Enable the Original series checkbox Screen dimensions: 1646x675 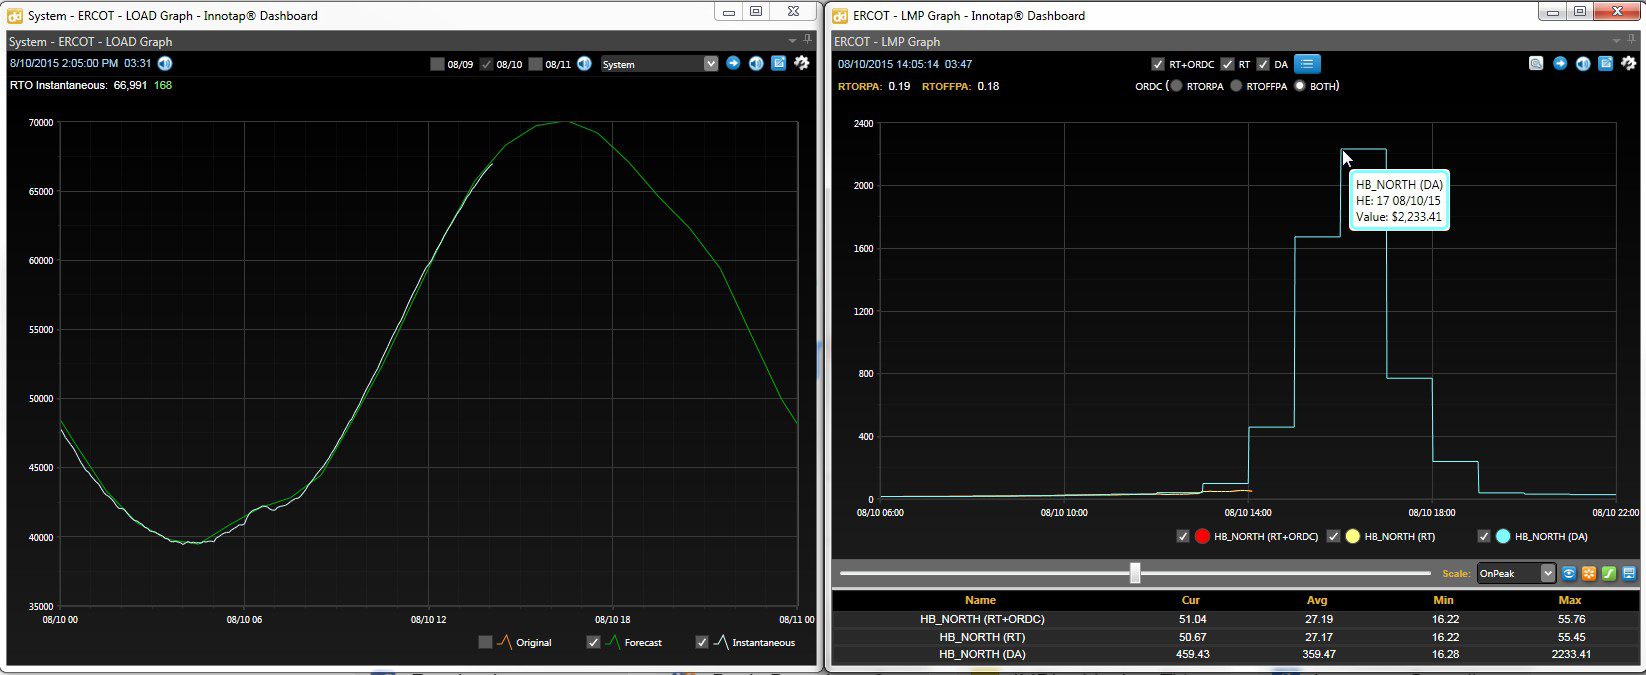click(485, 642)
